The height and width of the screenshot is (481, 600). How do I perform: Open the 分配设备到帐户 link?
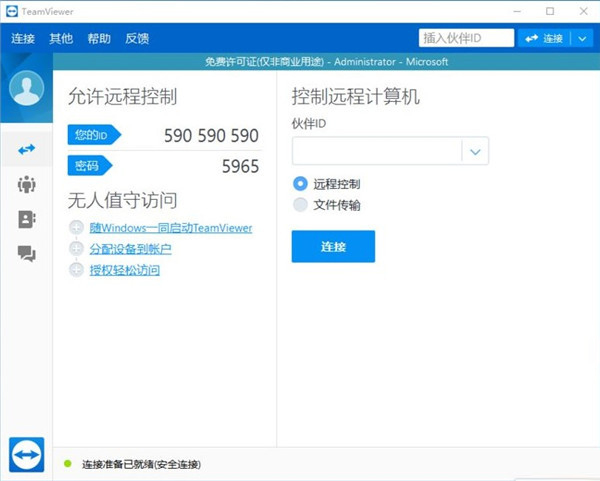tap(130, 249)
